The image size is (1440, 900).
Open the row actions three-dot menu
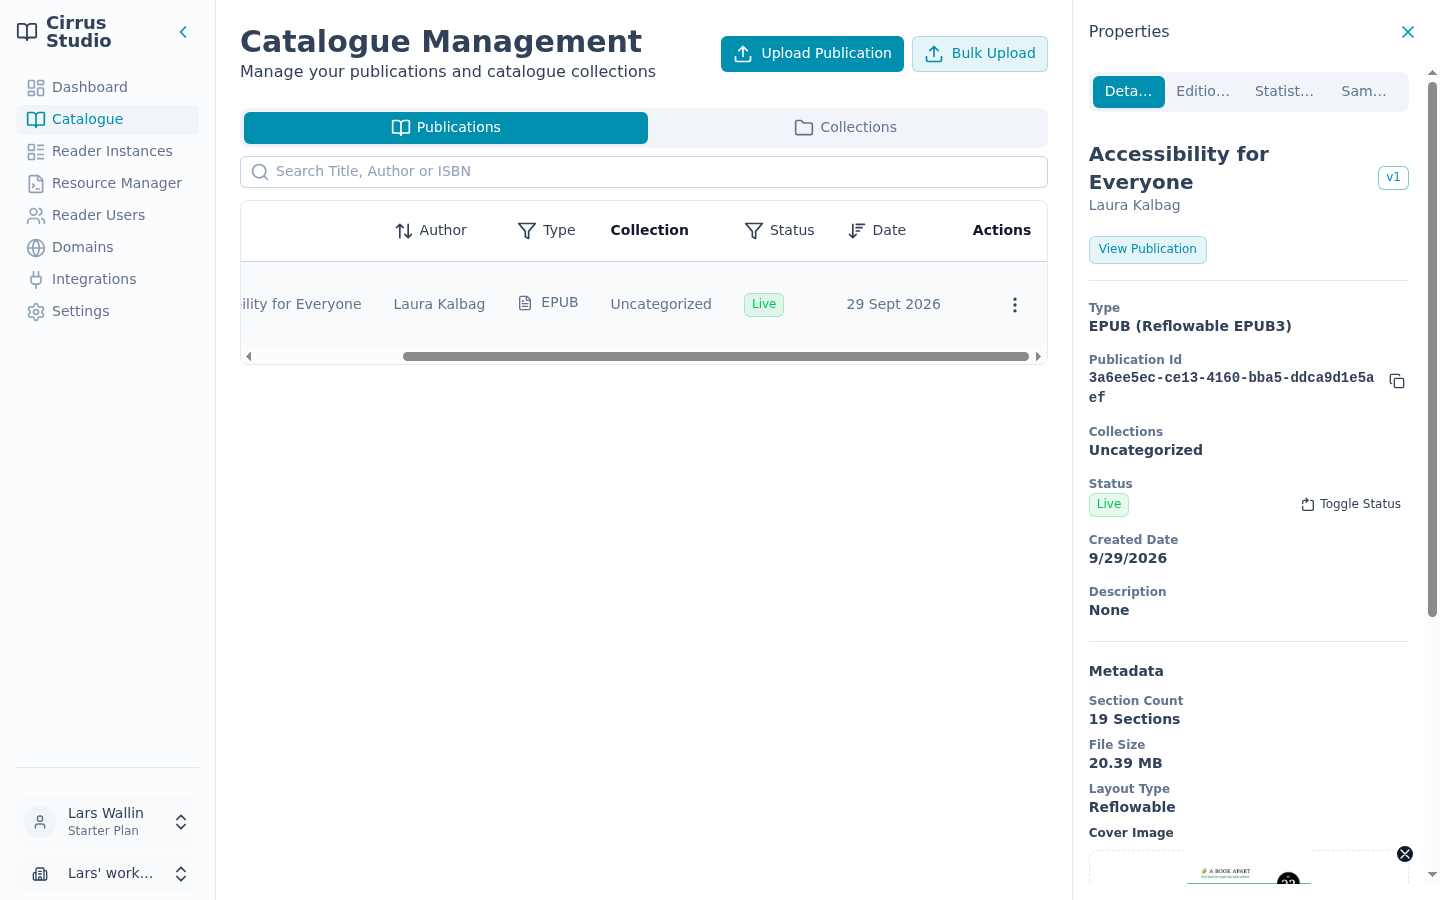(x=1015, y=305)
